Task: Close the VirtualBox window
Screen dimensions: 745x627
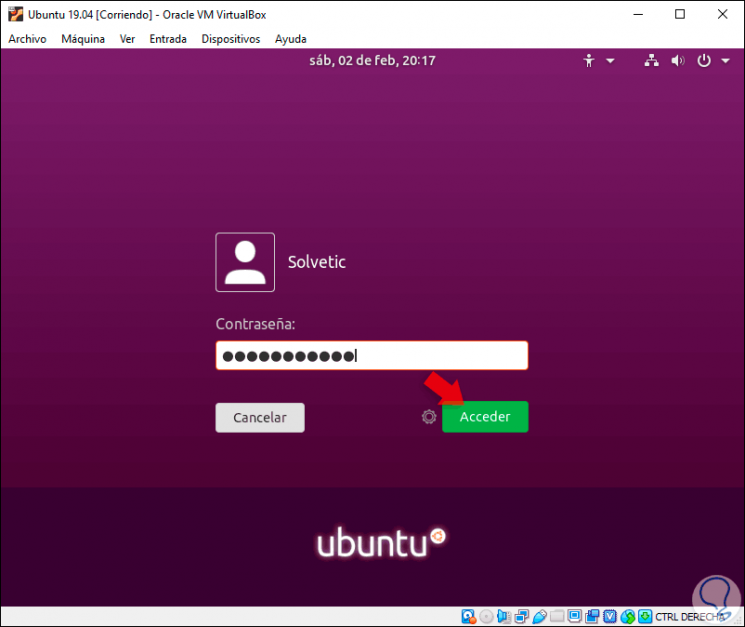Action: (x=723, y=14)
